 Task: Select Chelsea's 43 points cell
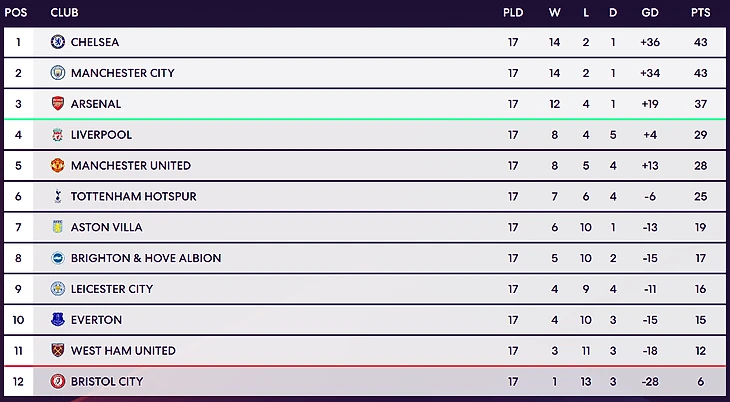[701, 42]
